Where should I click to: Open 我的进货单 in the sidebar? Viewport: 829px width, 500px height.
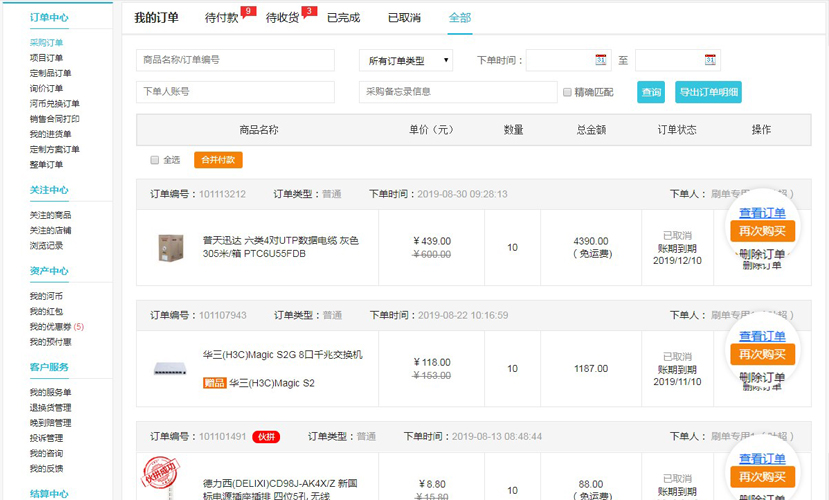click(x=50, y=134)
